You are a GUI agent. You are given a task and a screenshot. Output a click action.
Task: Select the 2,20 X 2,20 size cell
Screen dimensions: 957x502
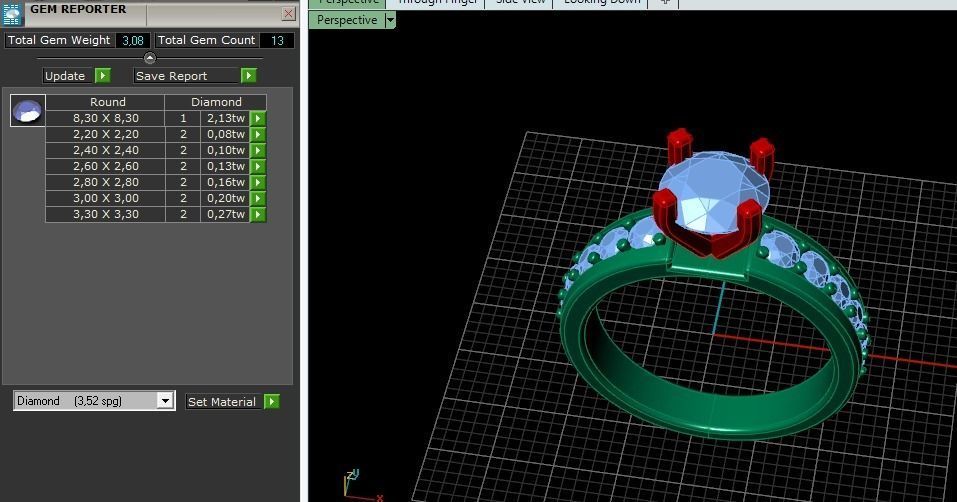pos(106,134)
